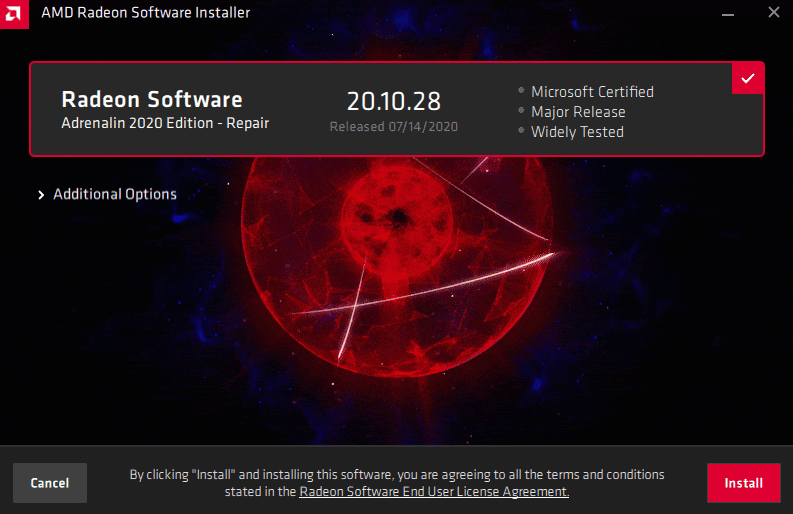The image size is (793, 514).
Task: Expand Additional Options chevron
Action: coord(41,195)
